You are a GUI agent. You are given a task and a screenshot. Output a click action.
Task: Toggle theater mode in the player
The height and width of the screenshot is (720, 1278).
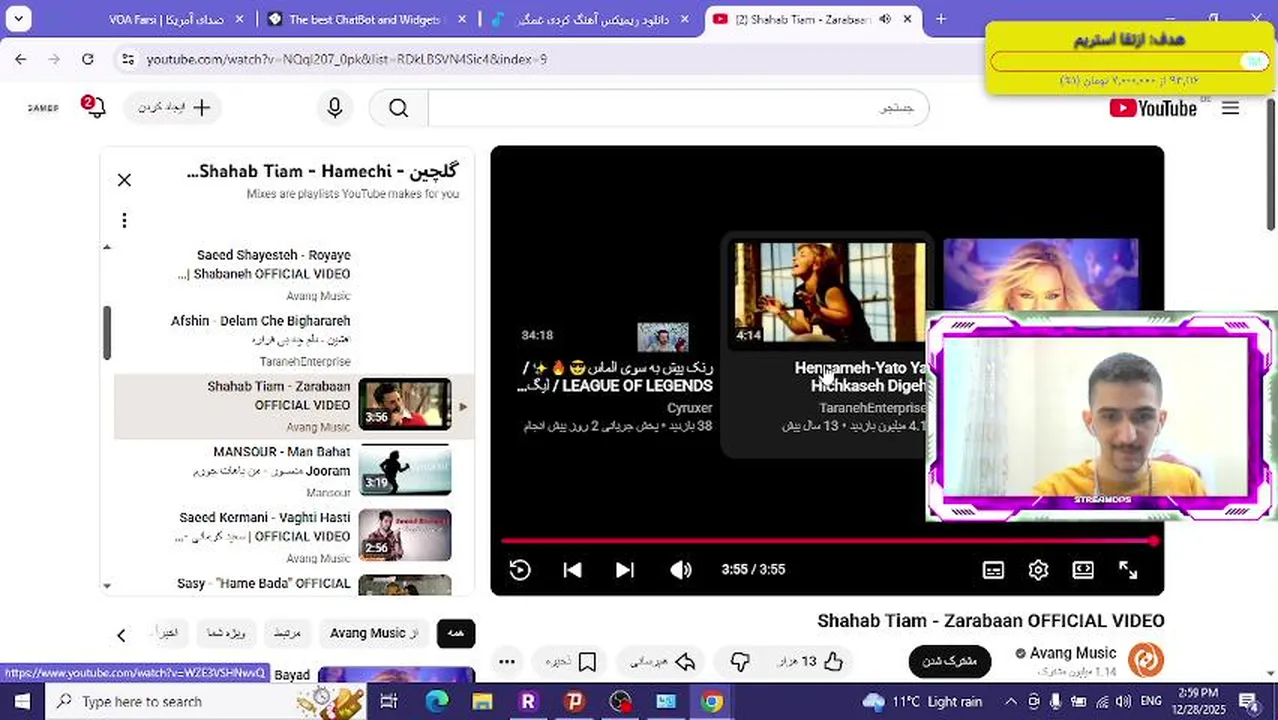pos(1083,570)
